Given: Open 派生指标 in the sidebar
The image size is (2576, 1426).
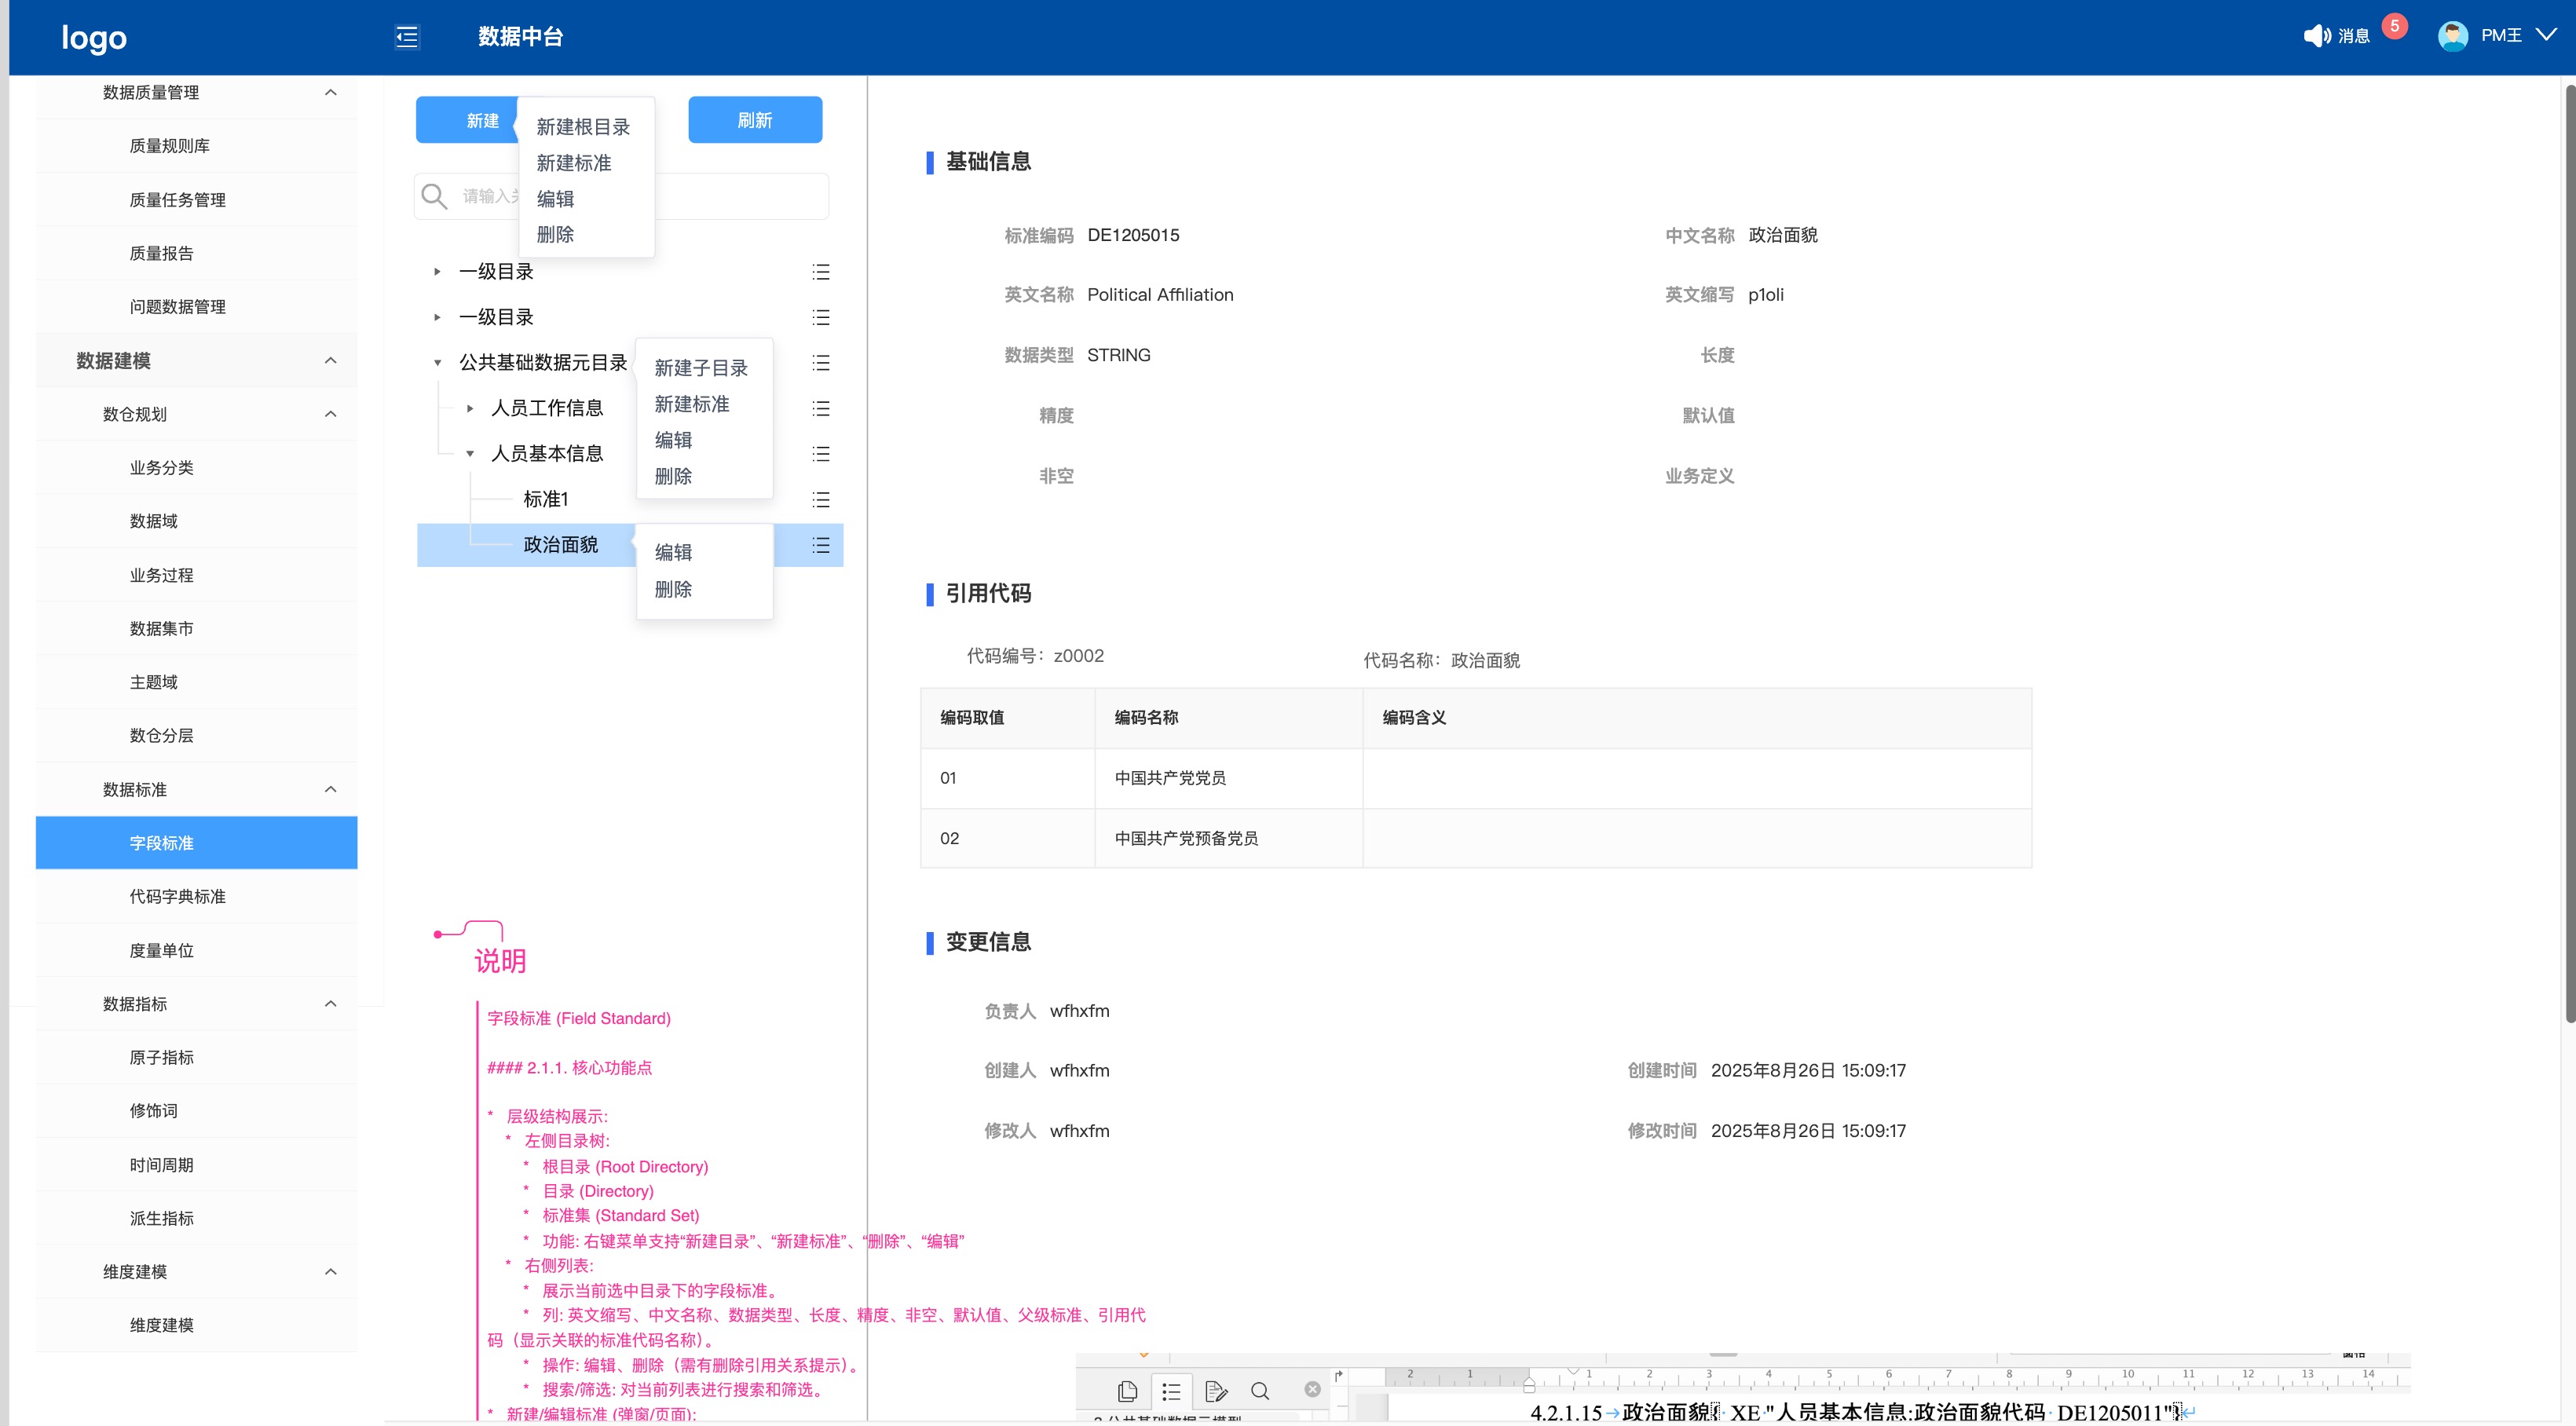Looking at the screenshot, I should 196,1219.
